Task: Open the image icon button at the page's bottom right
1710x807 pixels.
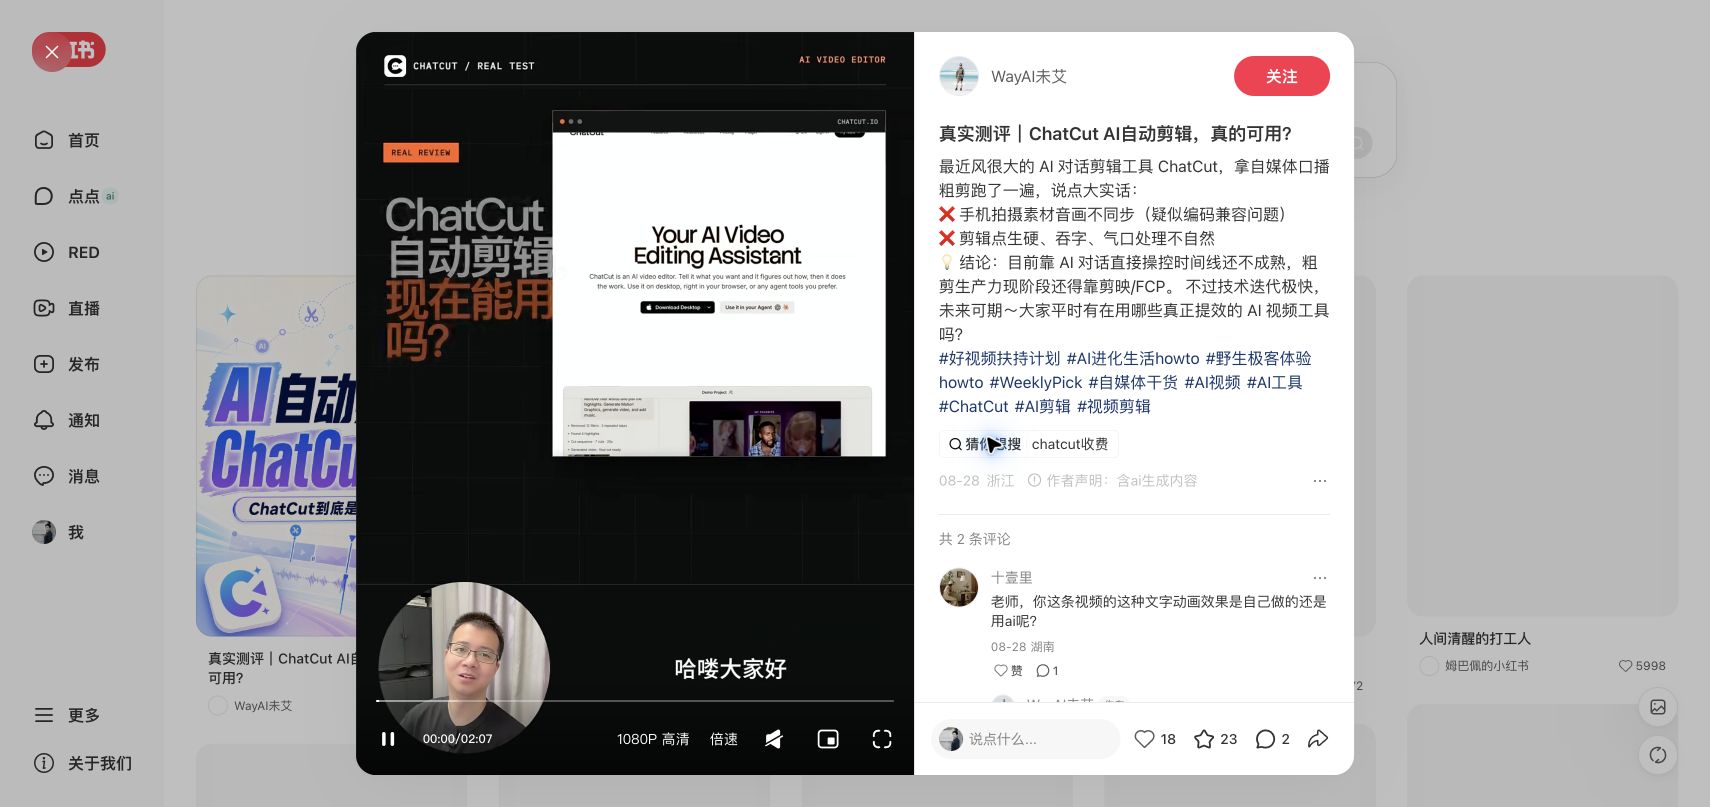Action: tap(1658, 707)
